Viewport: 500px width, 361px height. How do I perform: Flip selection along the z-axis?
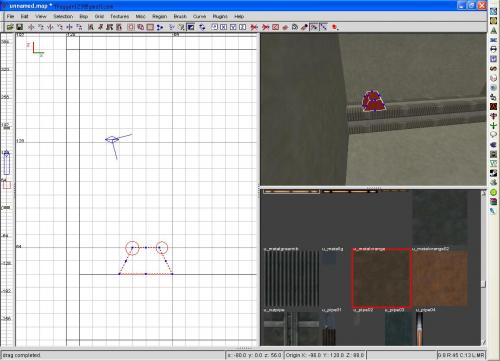(x=70, y=27)
